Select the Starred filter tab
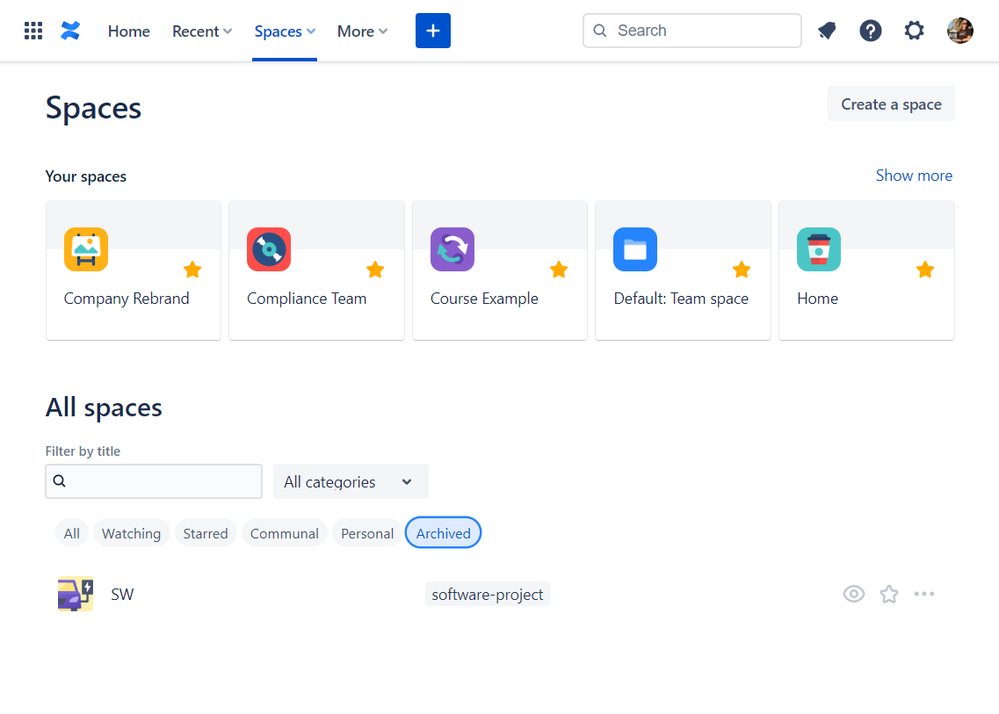Screen dimensions: 999x714 [x=205, y=533]
